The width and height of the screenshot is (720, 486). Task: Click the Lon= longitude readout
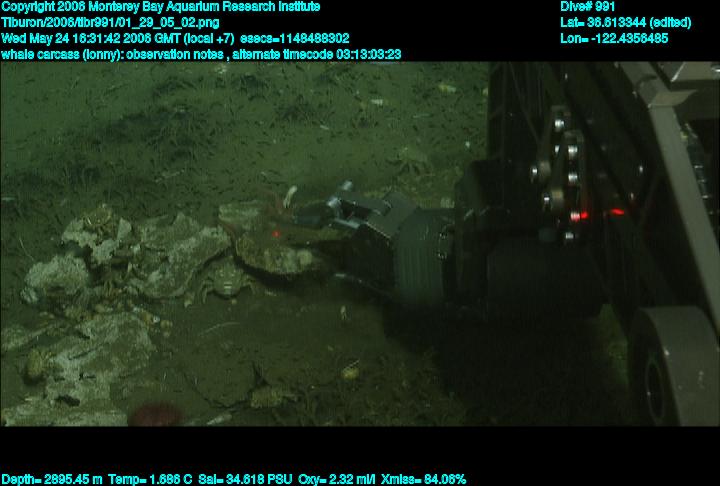click(x=613, y=38)
